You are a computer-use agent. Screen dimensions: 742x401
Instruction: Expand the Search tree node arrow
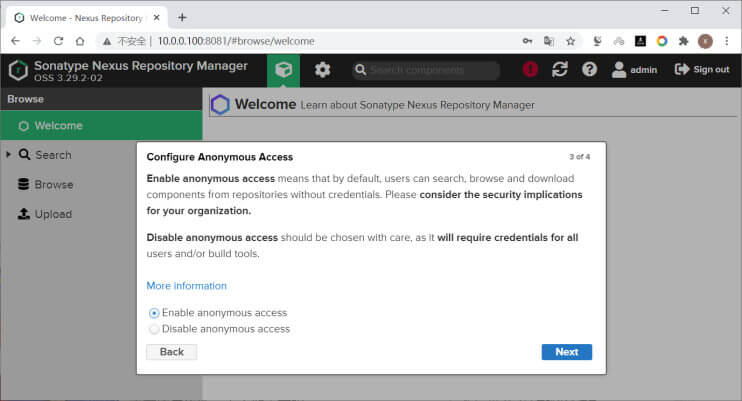(8, 154)
